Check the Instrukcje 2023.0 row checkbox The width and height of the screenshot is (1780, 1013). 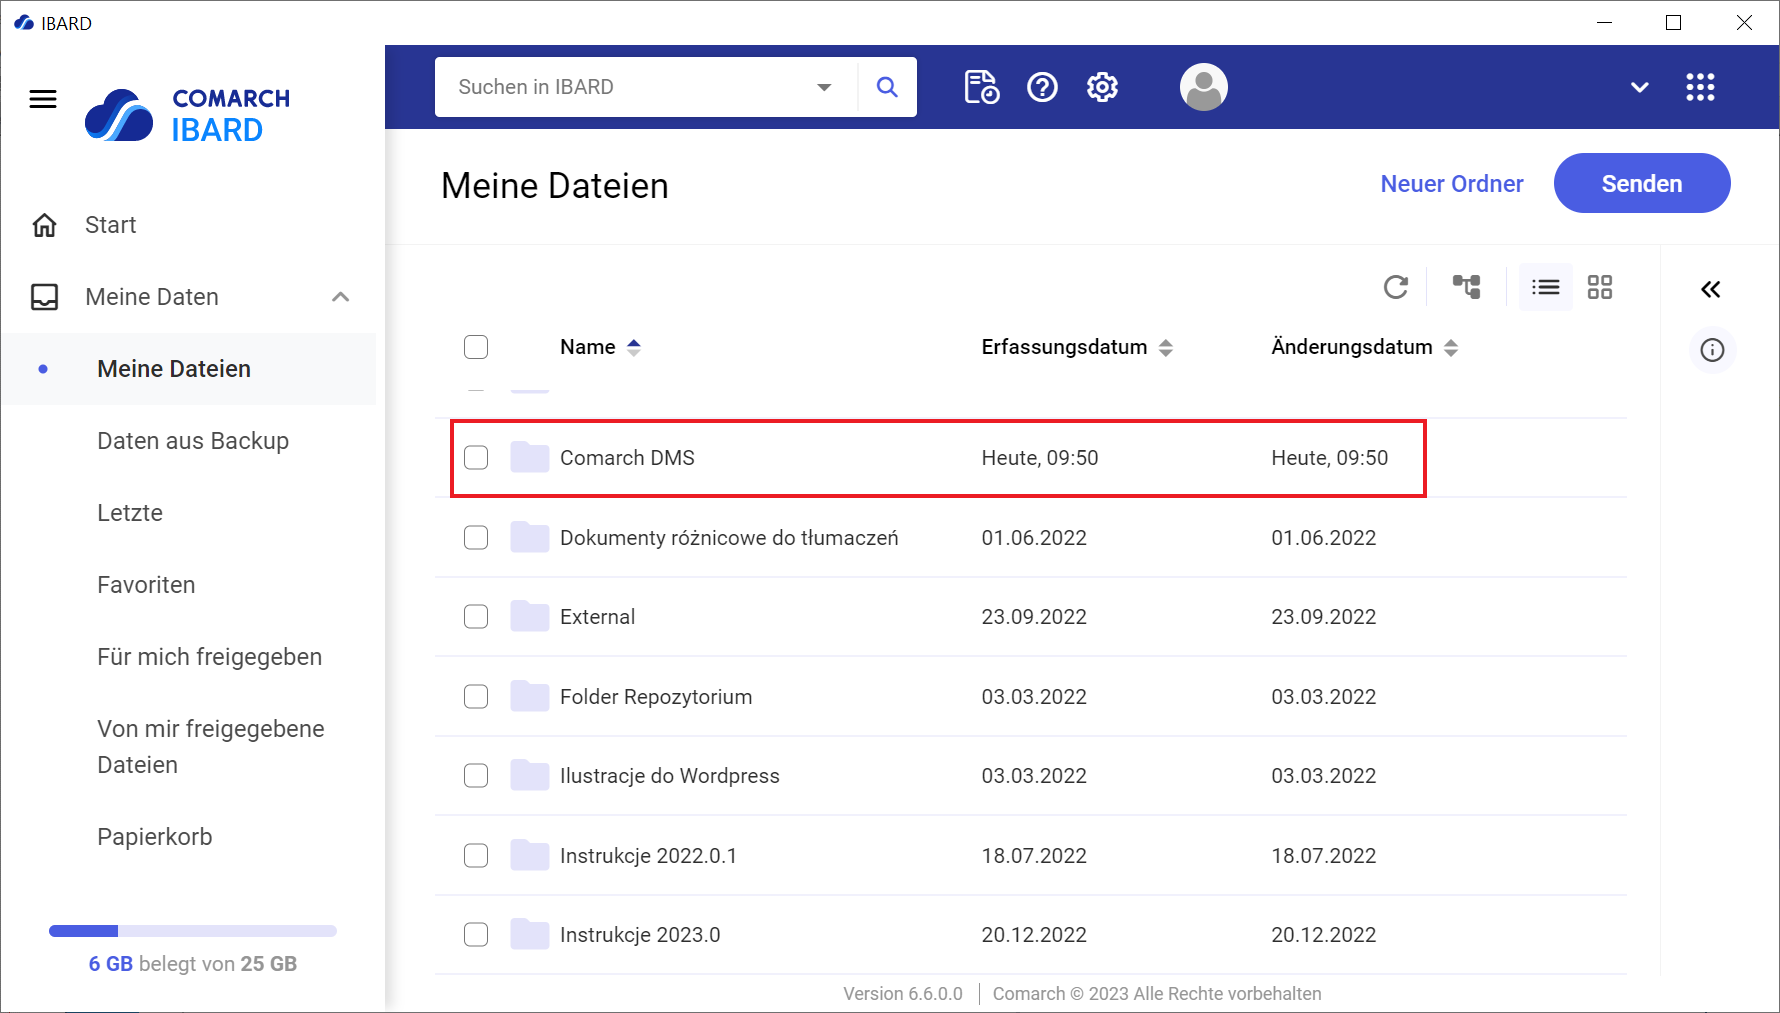point(476,934)
